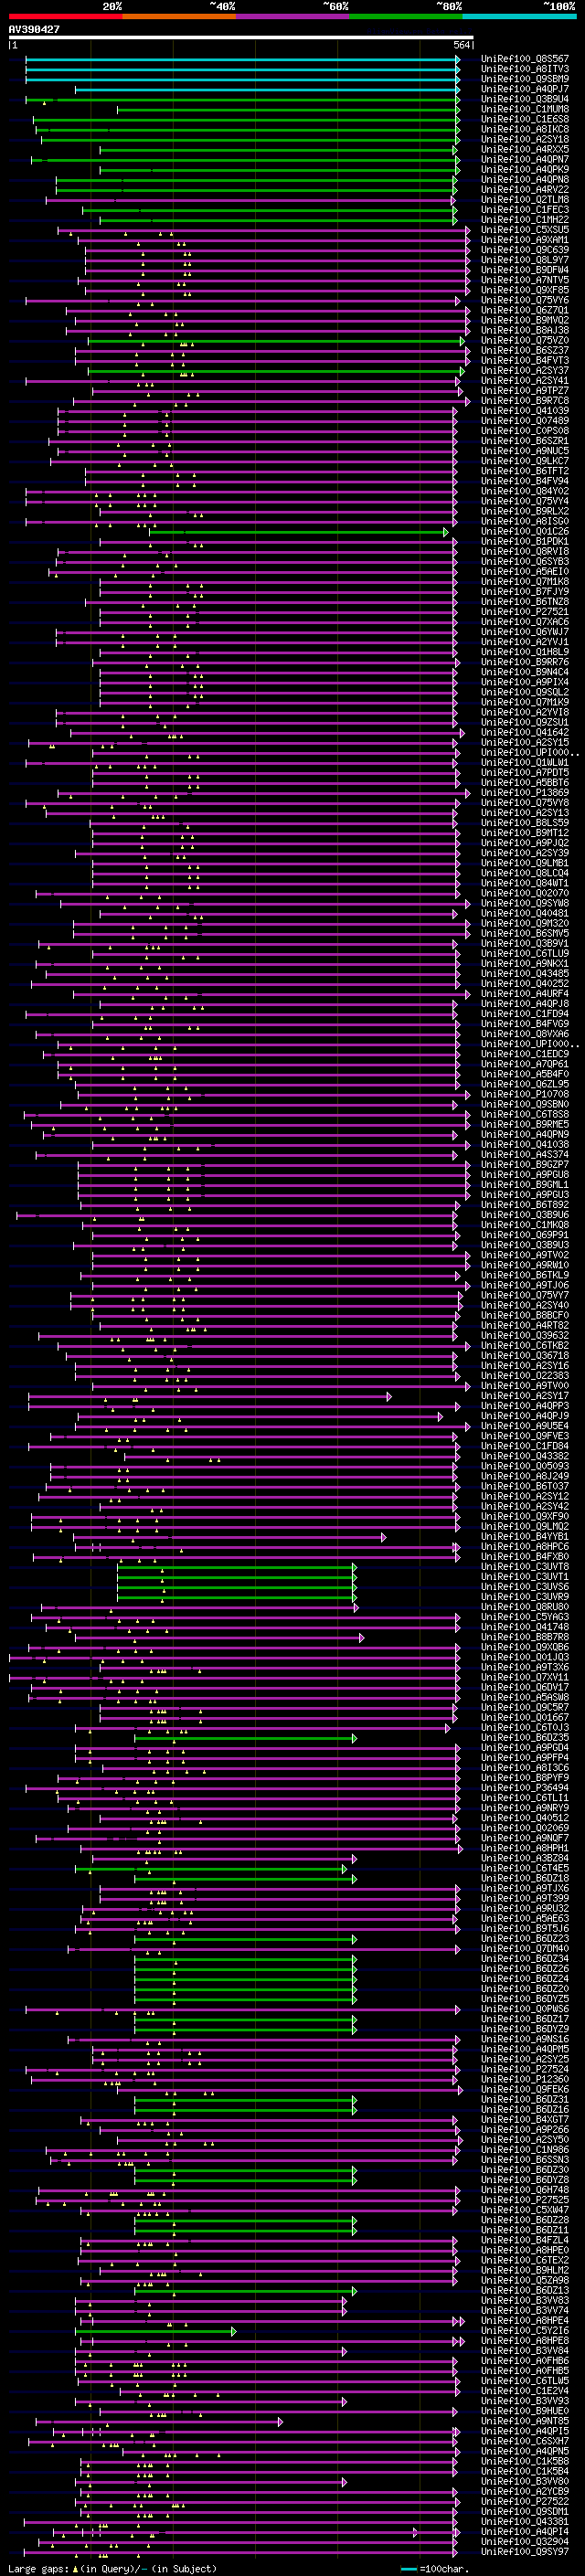Click label UniRef100_C3UVR9

click(x=525, y=1597)
